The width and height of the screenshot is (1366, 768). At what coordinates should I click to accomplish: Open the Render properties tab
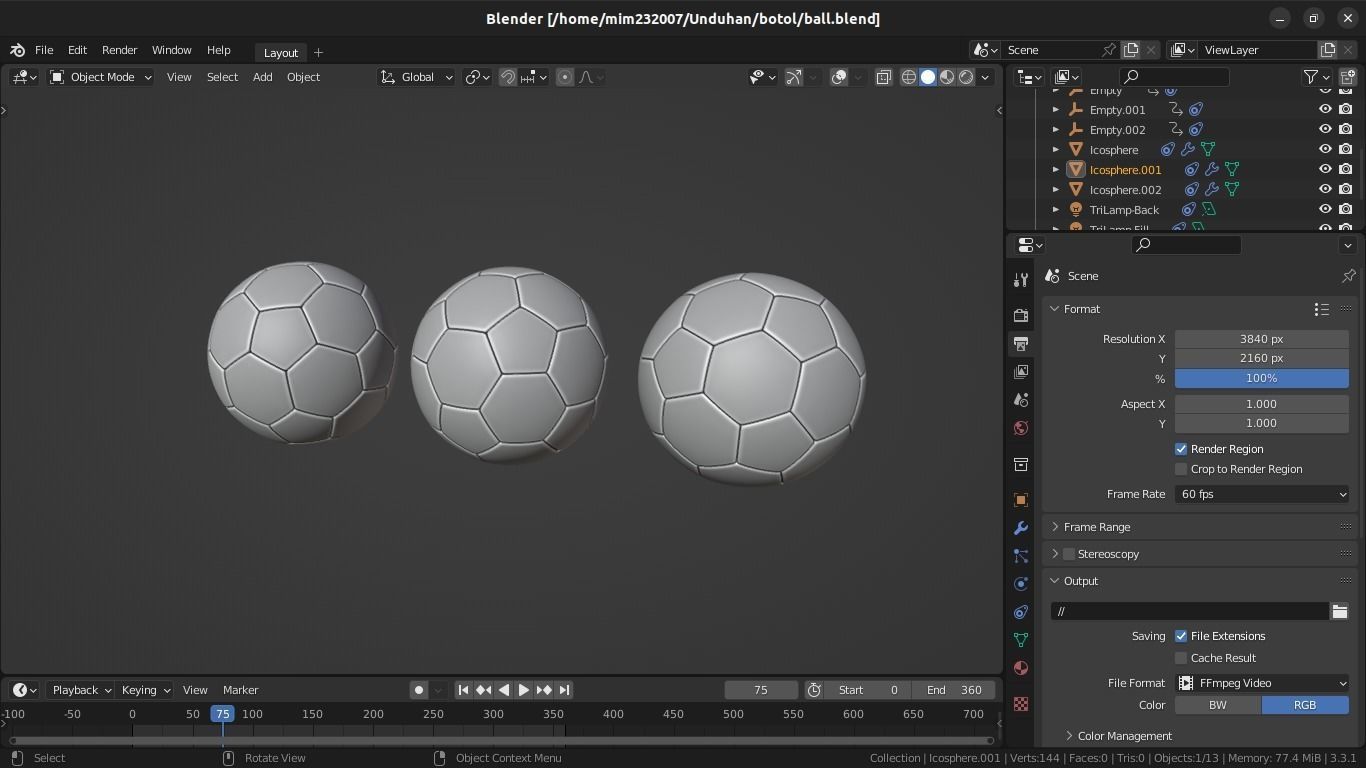coord(1021,314)
